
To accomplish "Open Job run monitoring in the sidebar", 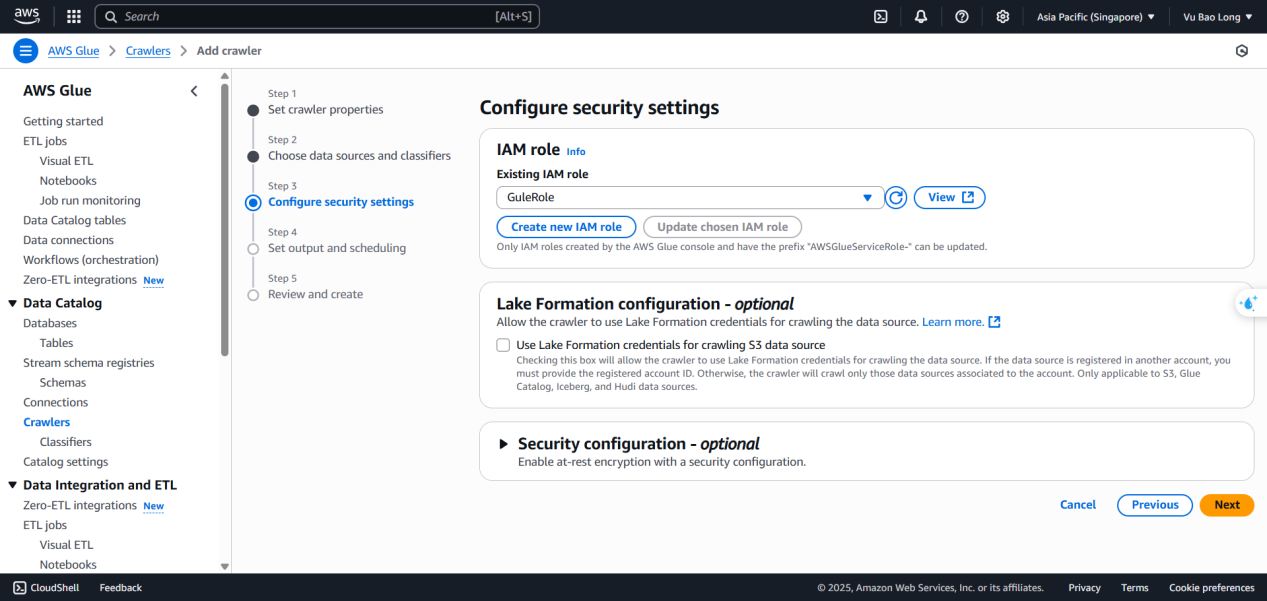I will 90,200.
